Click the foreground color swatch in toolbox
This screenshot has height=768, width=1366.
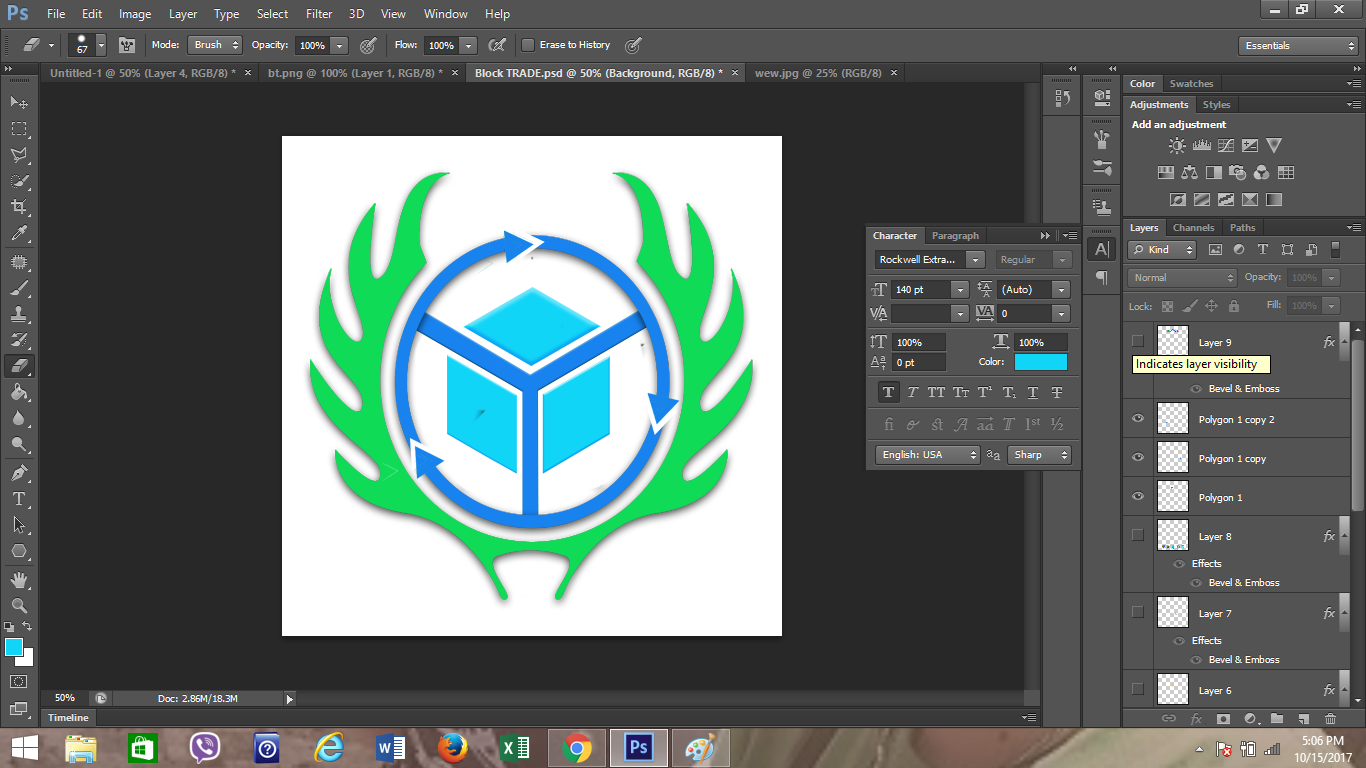pos(14,647)
